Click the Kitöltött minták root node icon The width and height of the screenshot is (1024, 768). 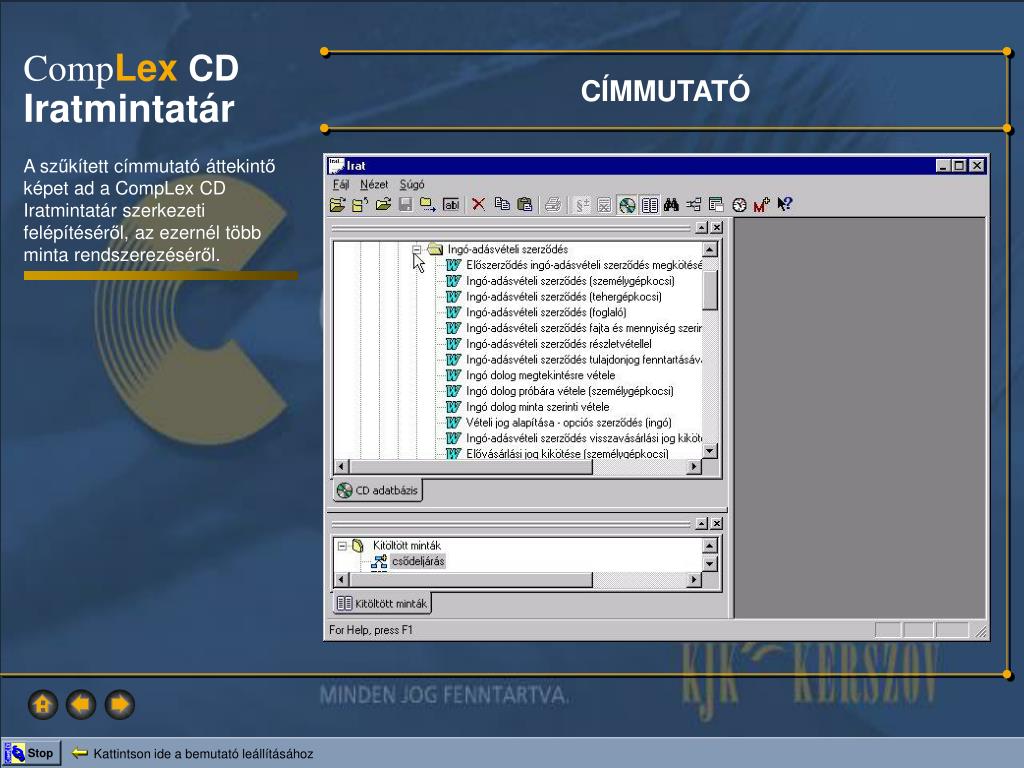click(x=358, y=545)
